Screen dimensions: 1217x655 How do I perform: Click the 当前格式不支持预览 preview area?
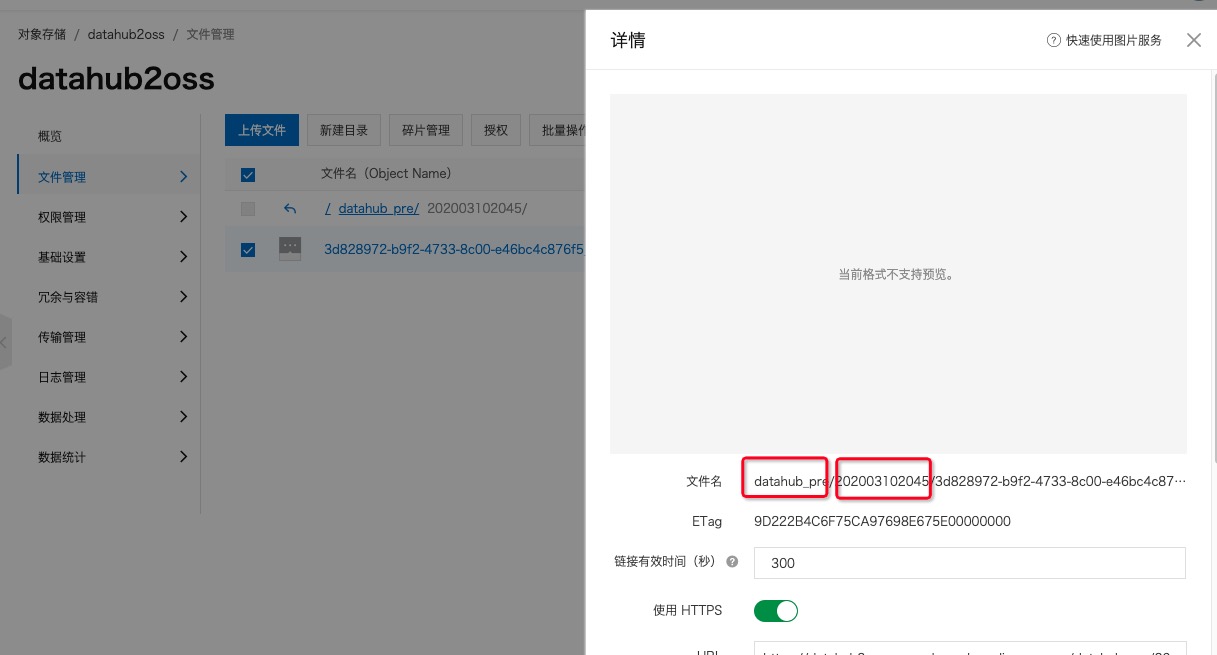tap(898, 274)
